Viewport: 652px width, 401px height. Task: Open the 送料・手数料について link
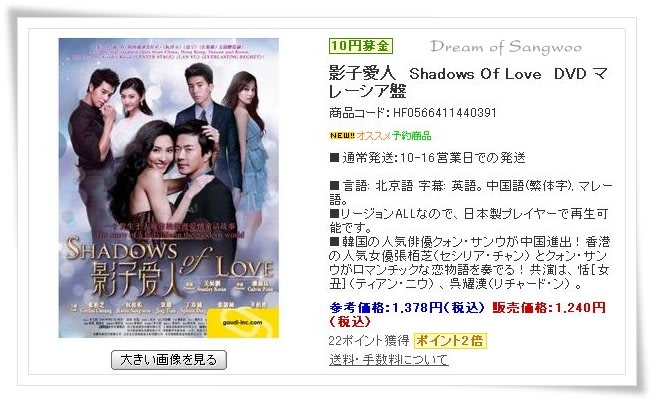388,360
